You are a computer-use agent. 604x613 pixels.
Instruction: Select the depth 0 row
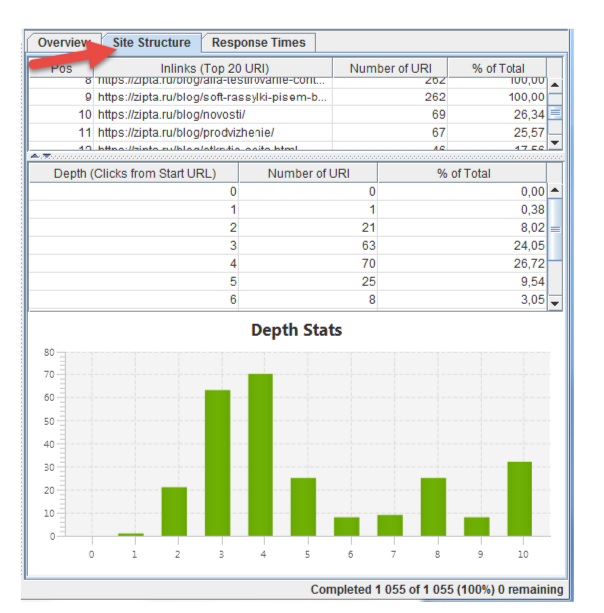click(288, 192)
